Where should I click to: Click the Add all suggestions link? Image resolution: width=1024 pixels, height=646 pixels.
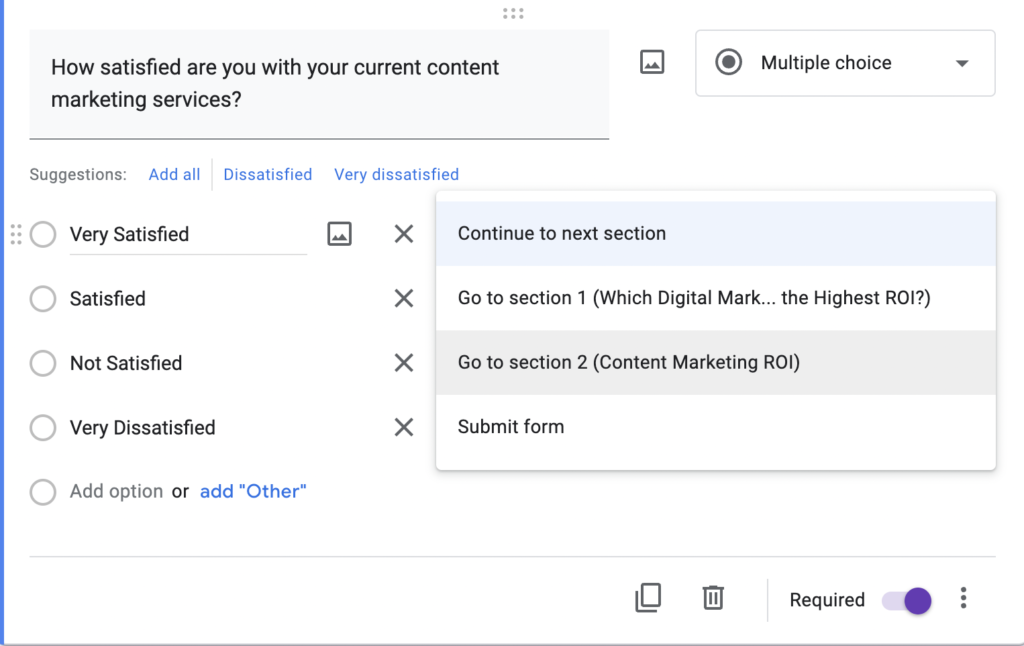[x=174, y=174]
